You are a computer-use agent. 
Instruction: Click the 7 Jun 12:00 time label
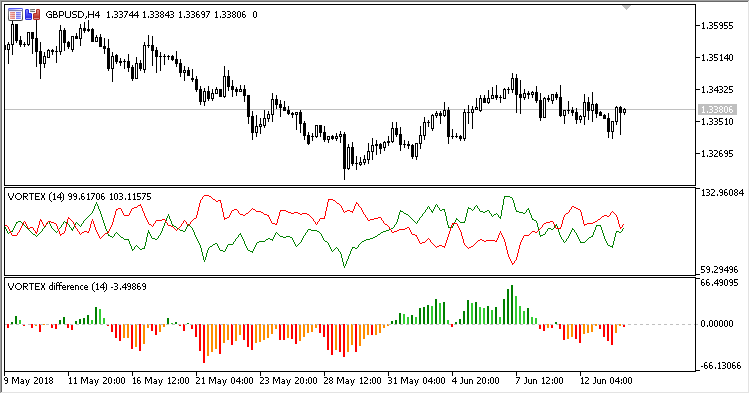click(x=540, y=381)
